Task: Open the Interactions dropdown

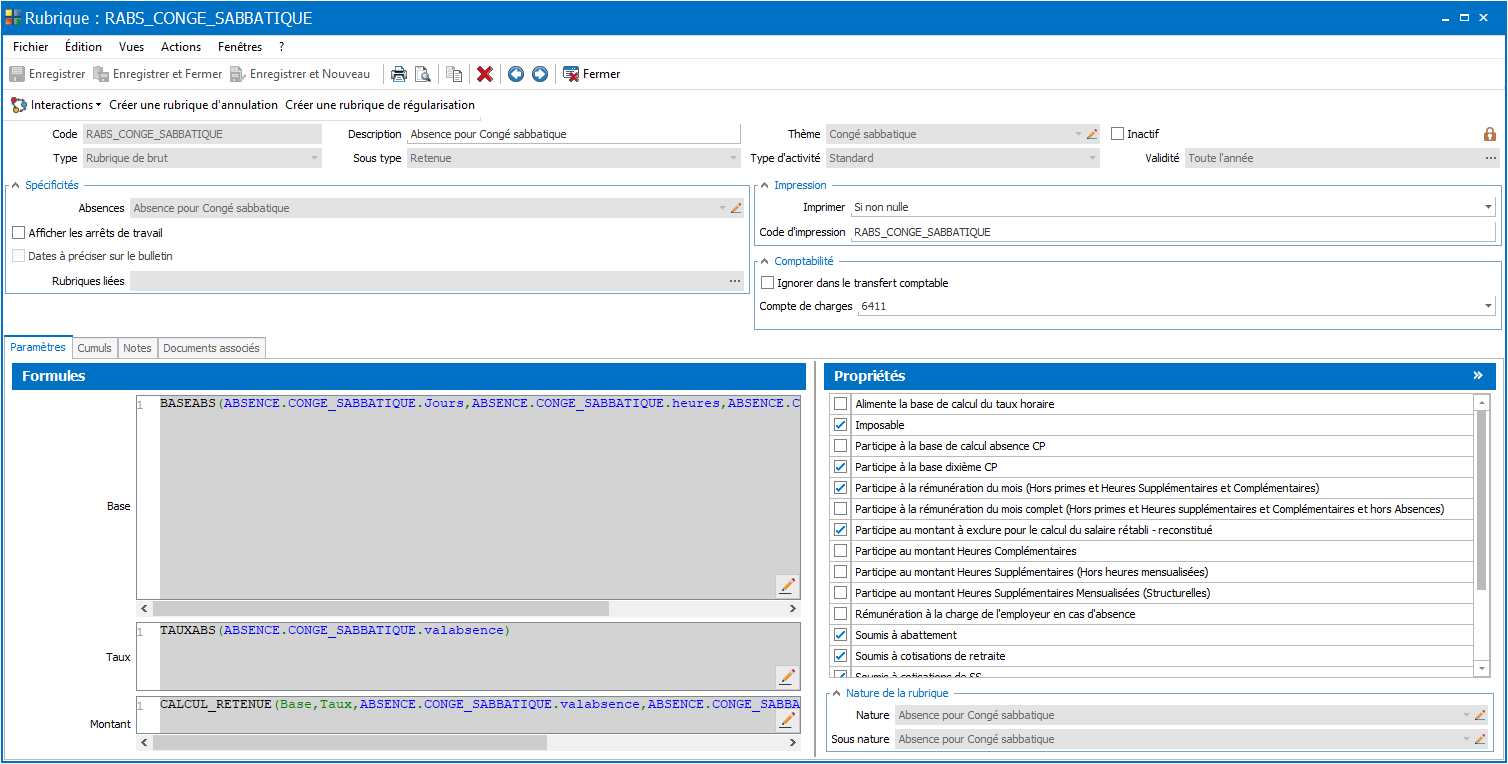Action: tap(56, 105)
